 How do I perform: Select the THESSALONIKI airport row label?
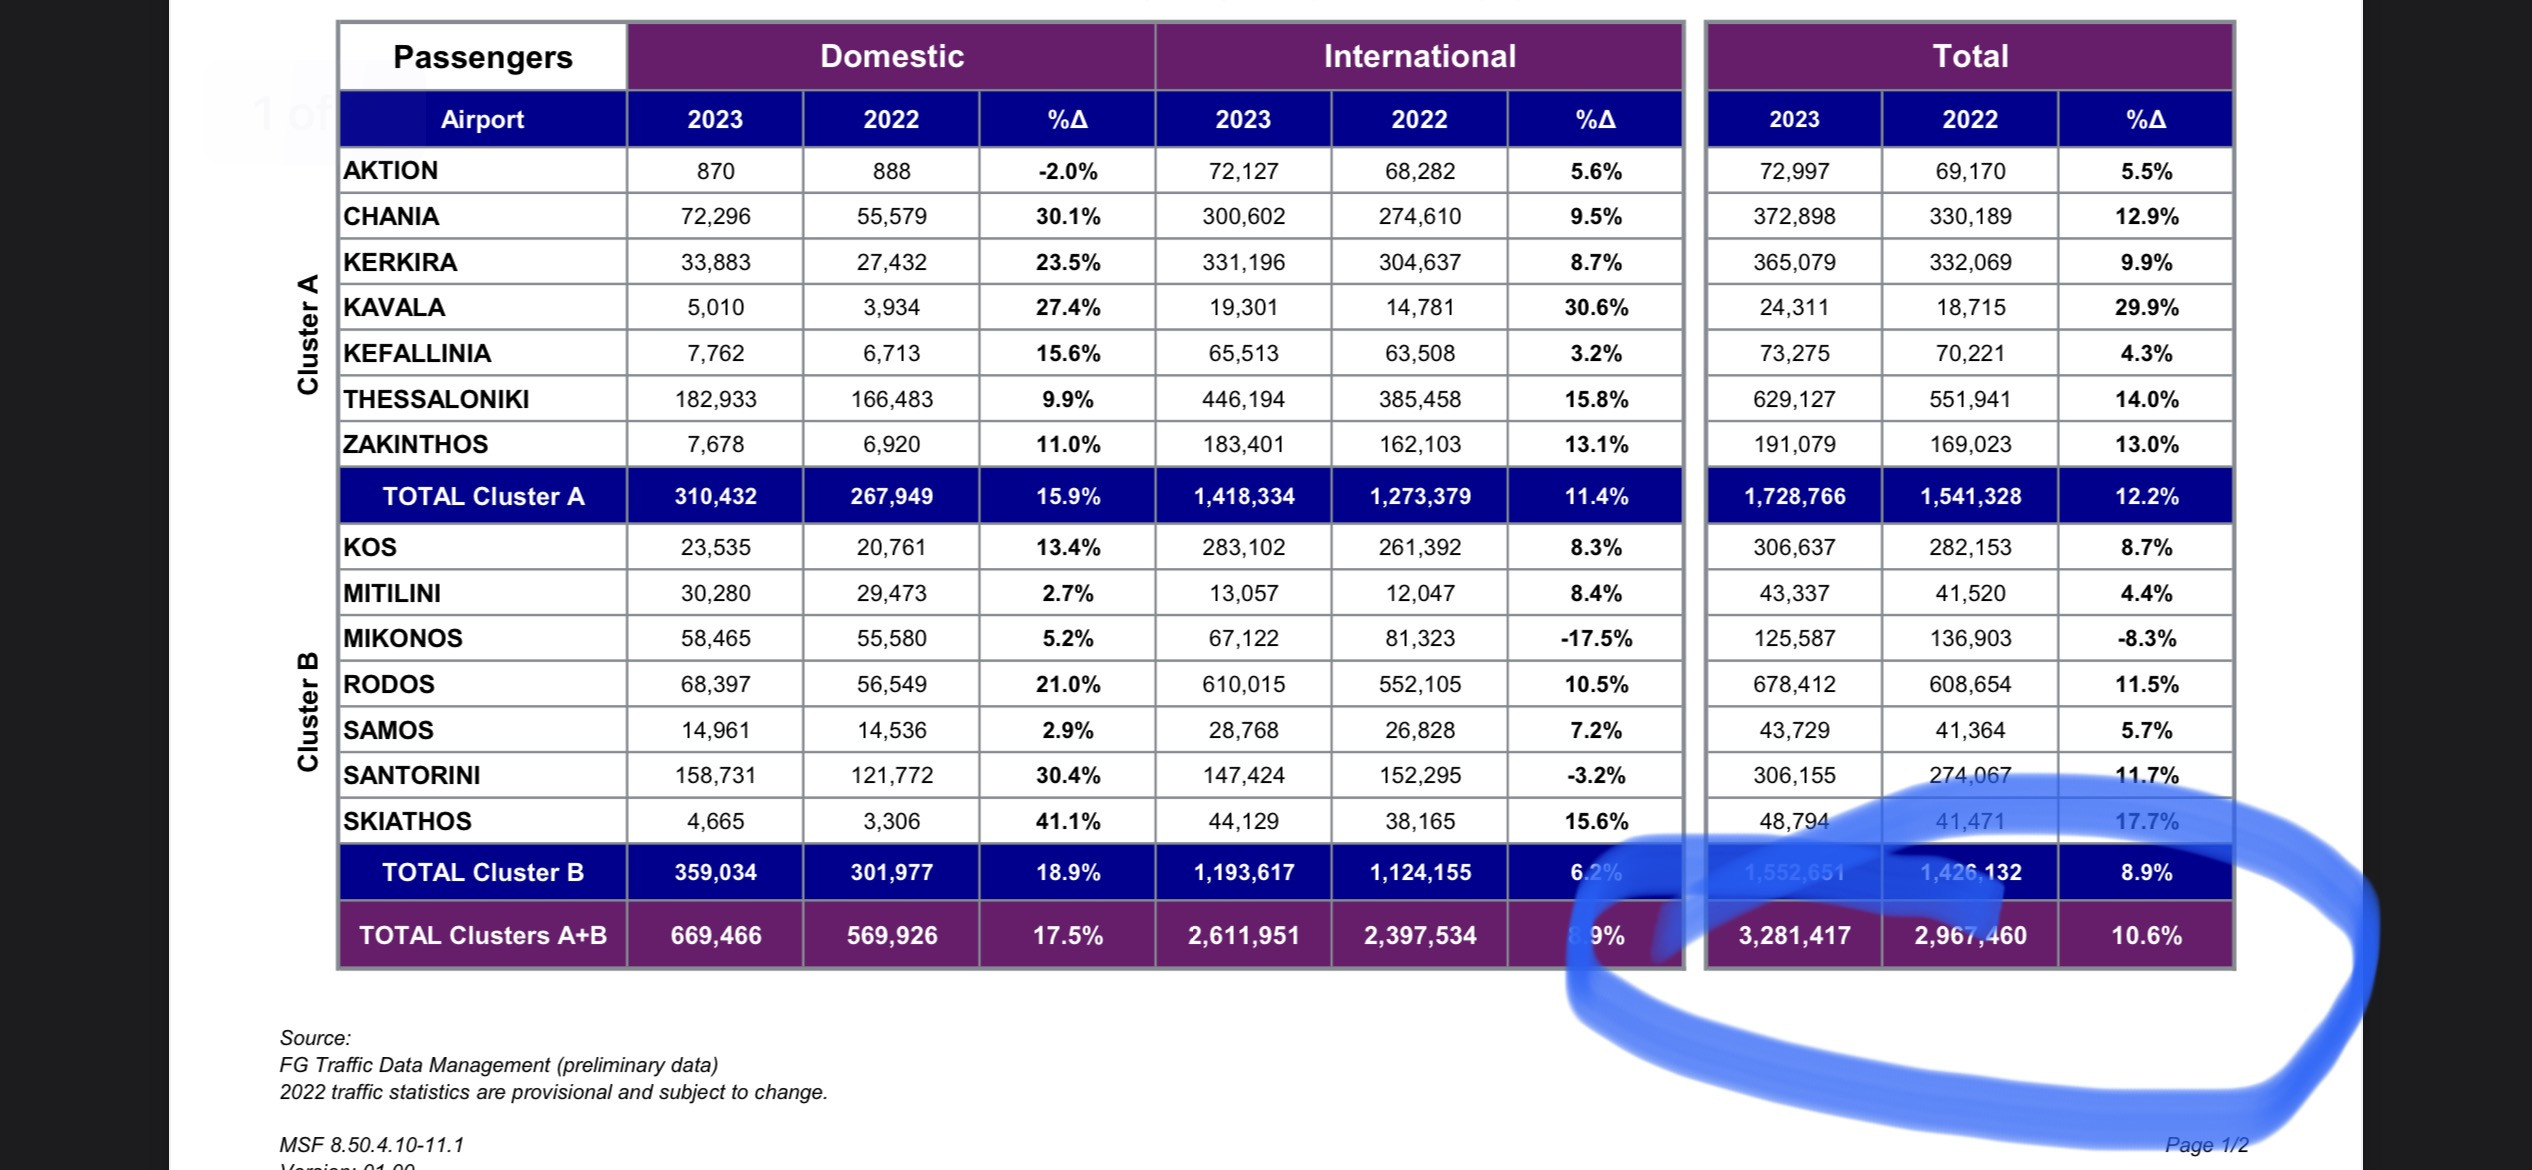click(436, 399)
